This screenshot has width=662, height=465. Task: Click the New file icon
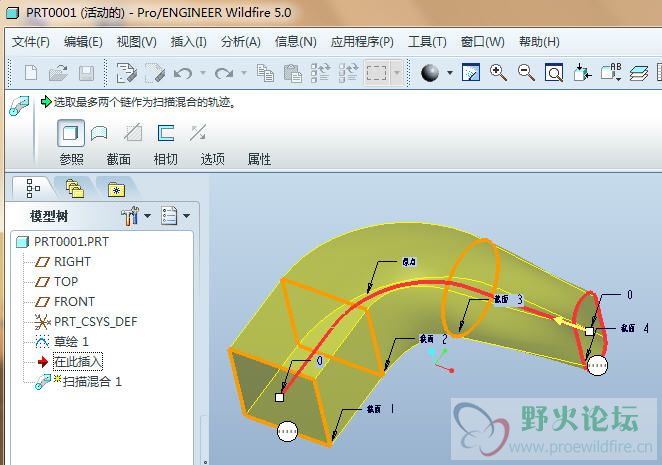pyautogui.click(x=31, y=73)
